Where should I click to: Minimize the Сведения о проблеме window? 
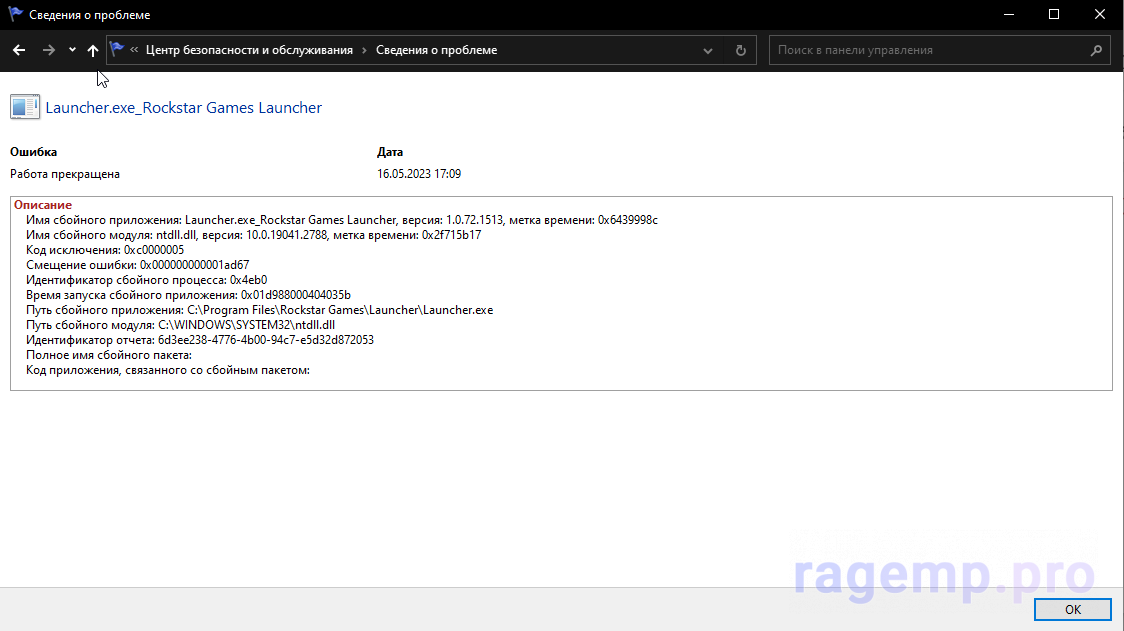point(1009,14)
